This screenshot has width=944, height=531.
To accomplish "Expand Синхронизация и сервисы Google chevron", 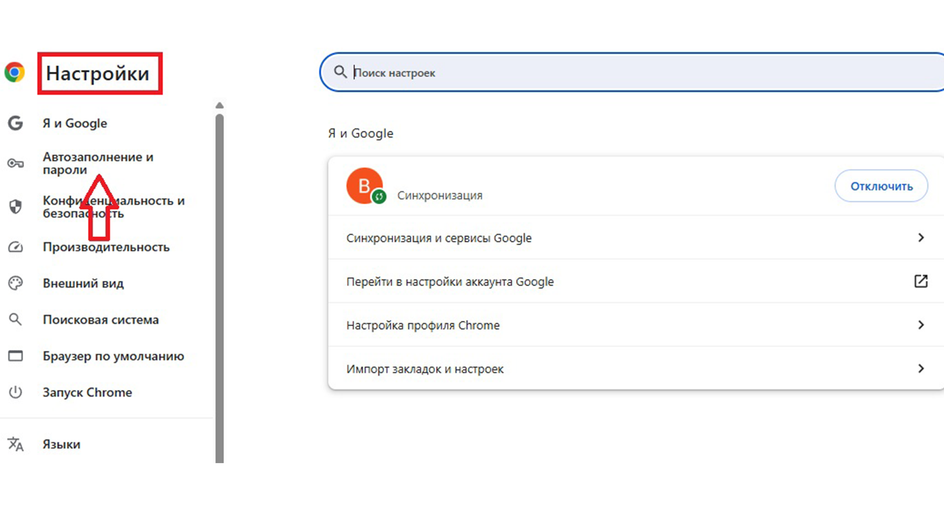I will click(x=921, y=238).
